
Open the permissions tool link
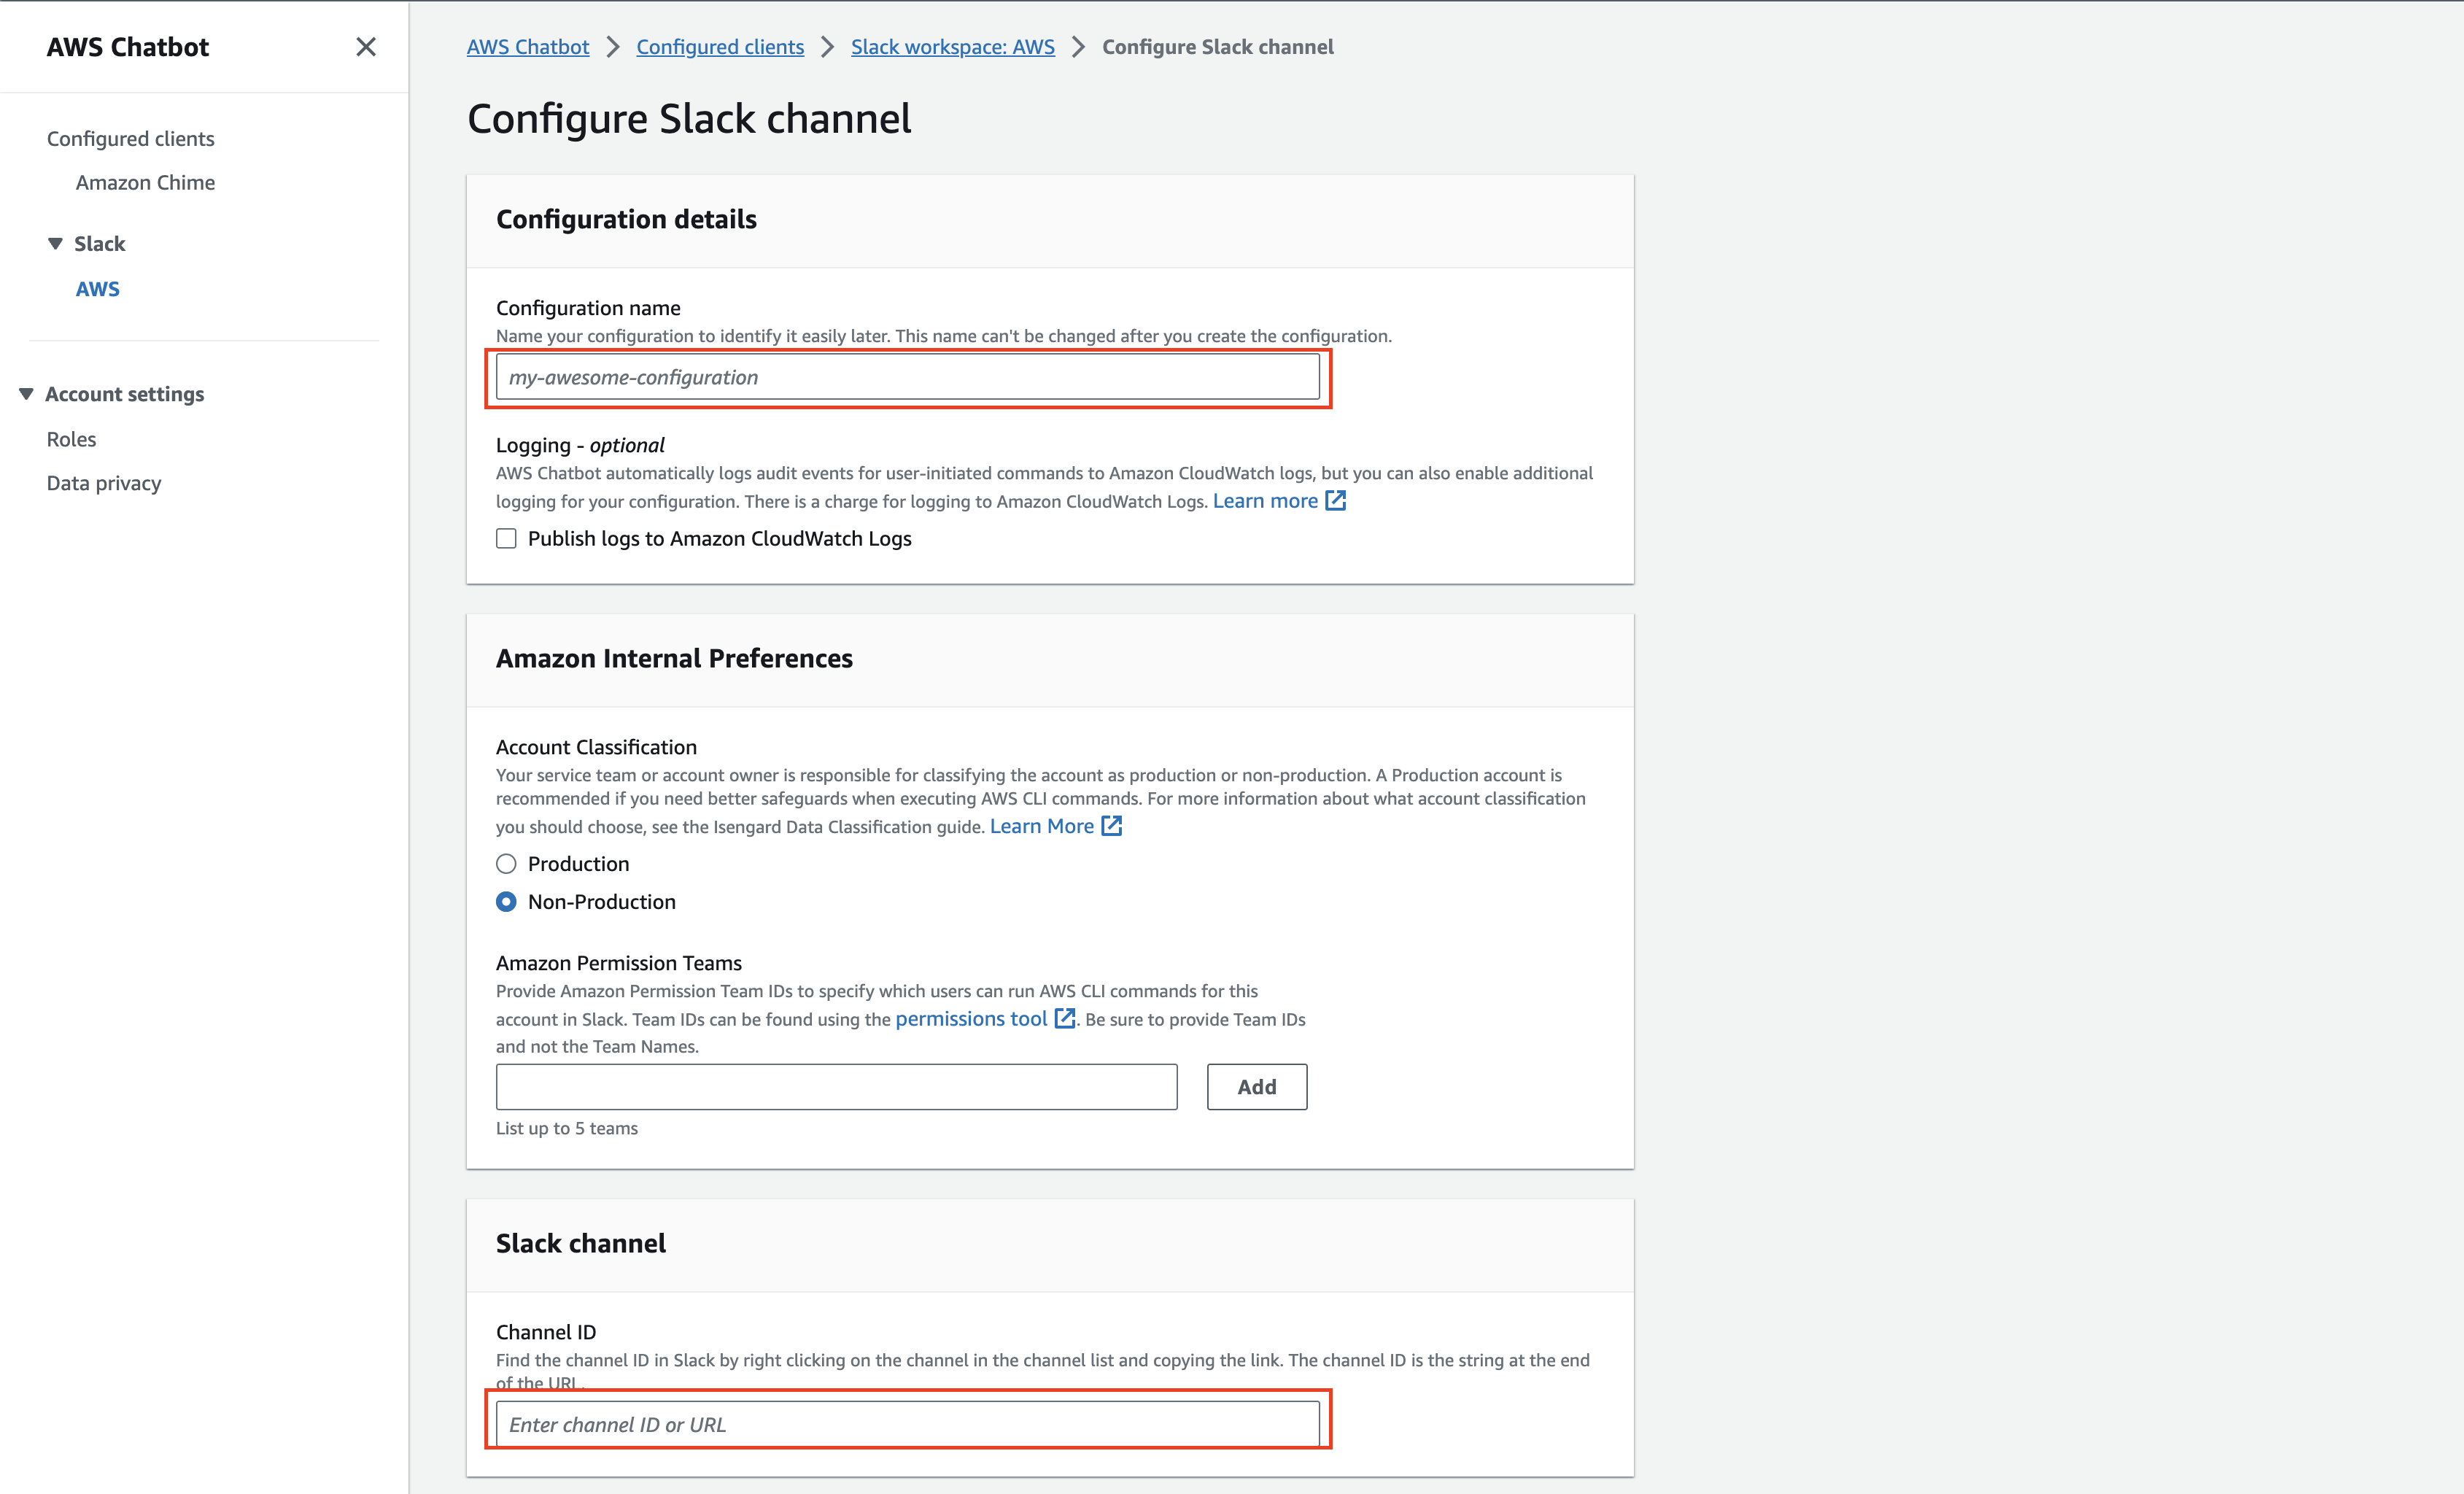point(970,1019)
